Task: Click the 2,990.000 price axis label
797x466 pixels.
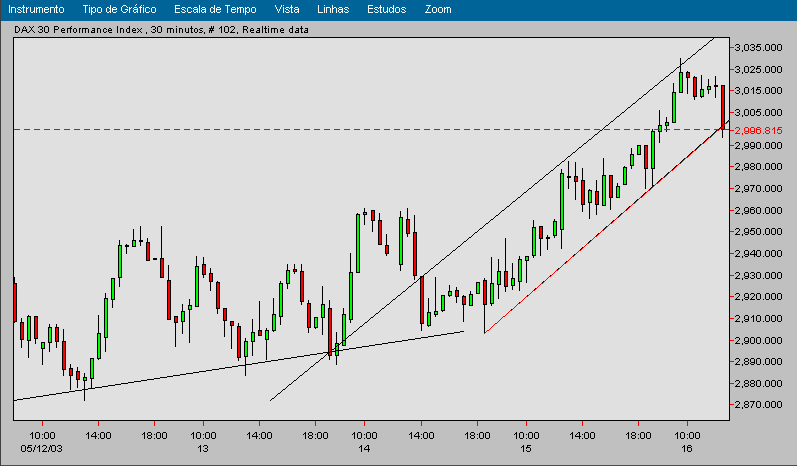Action: pos(758,145)
